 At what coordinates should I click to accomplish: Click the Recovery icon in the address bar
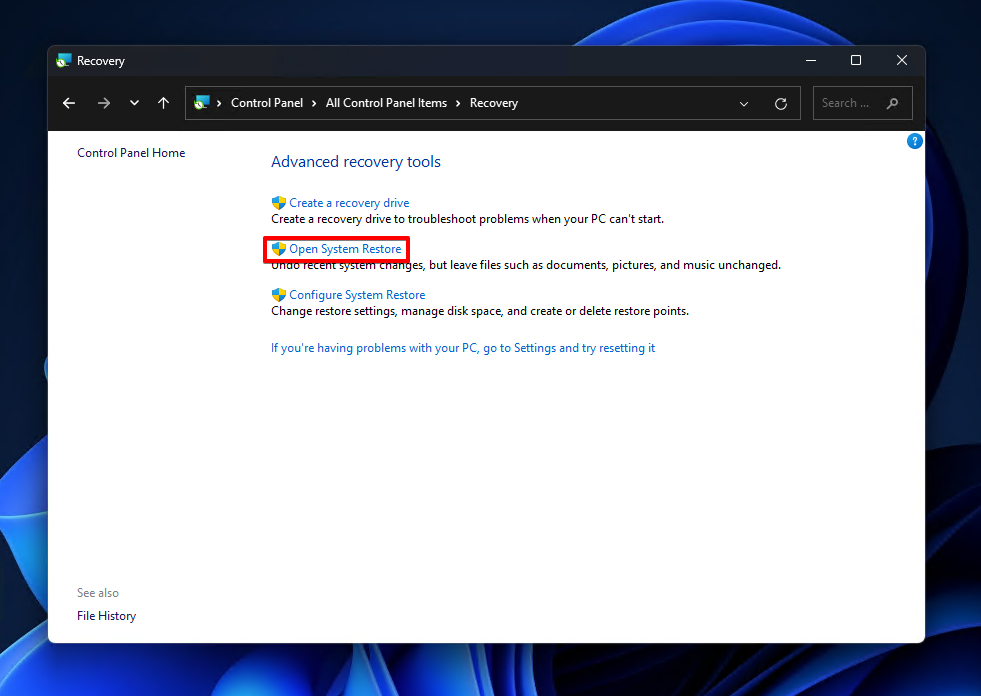(204, 102)
